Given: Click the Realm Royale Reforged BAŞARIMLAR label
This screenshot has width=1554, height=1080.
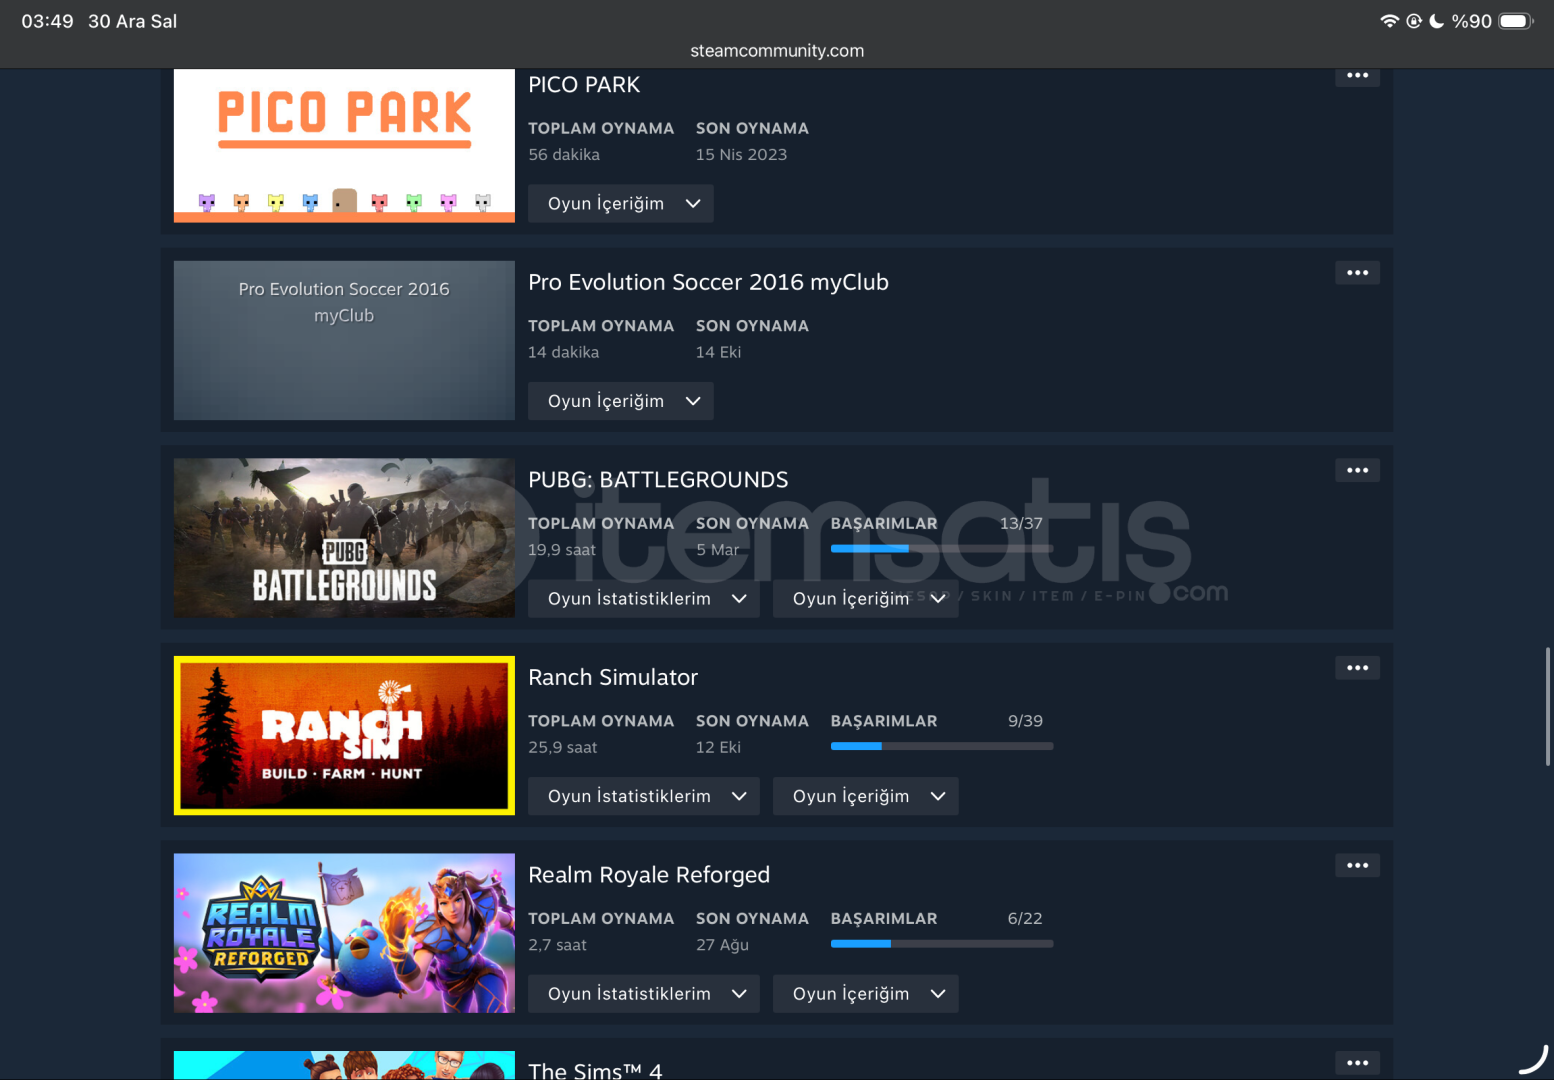Looking at the screenshot, I should 884,918.
